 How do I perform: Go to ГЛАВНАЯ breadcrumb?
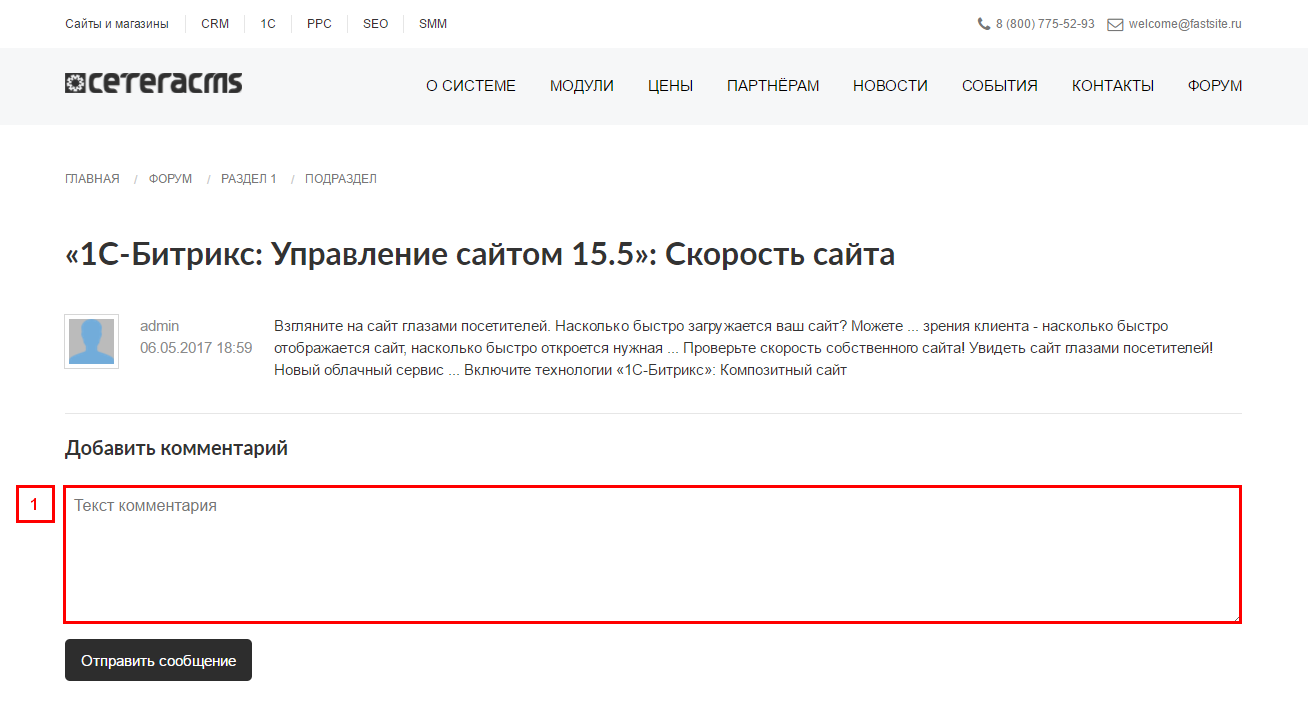tap(92, 179)
